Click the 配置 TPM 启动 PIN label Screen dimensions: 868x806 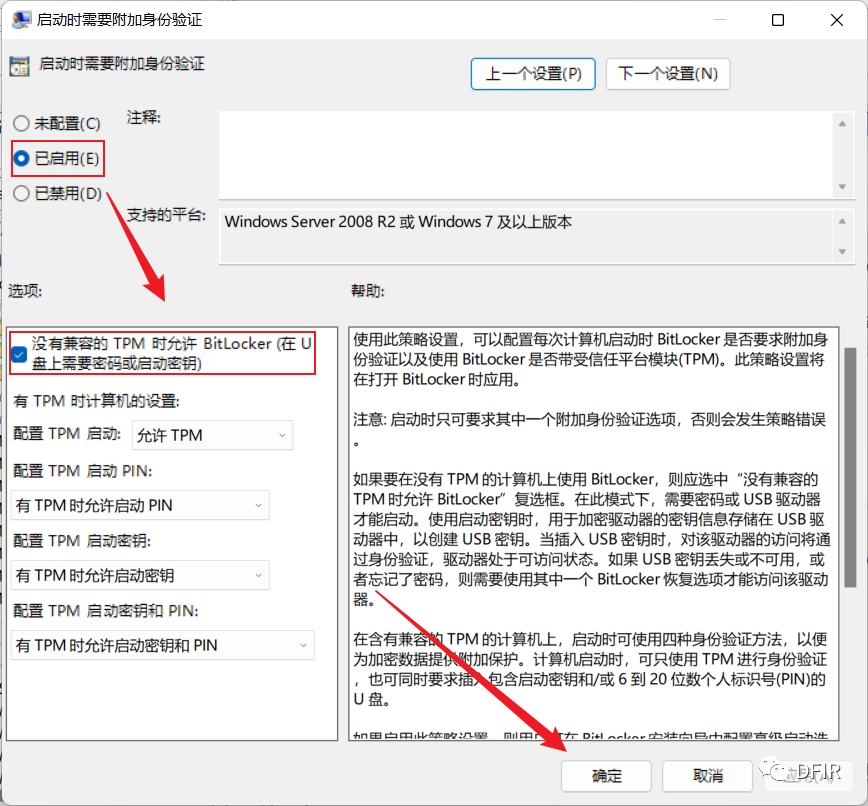pos(82,471)
